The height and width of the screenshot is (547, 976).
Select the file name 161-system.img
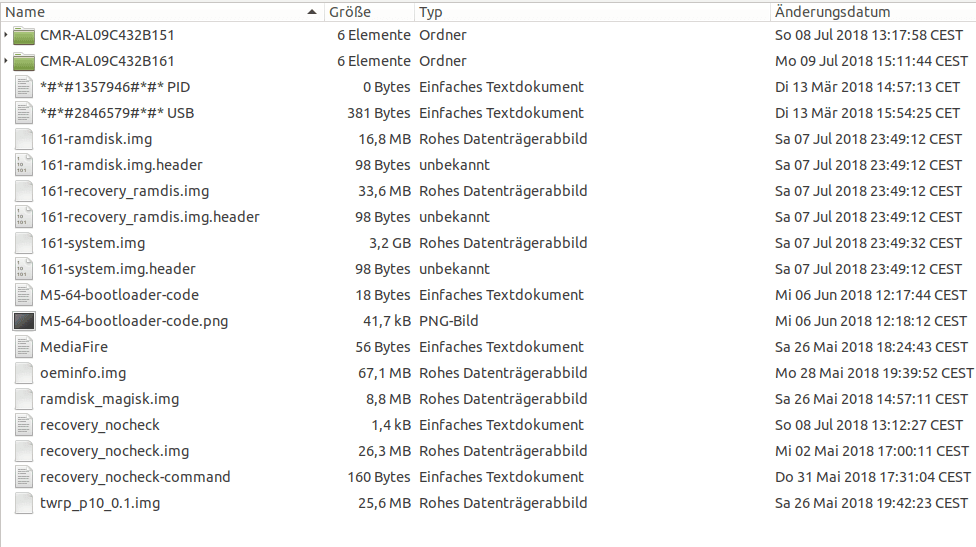pos(93,243)
